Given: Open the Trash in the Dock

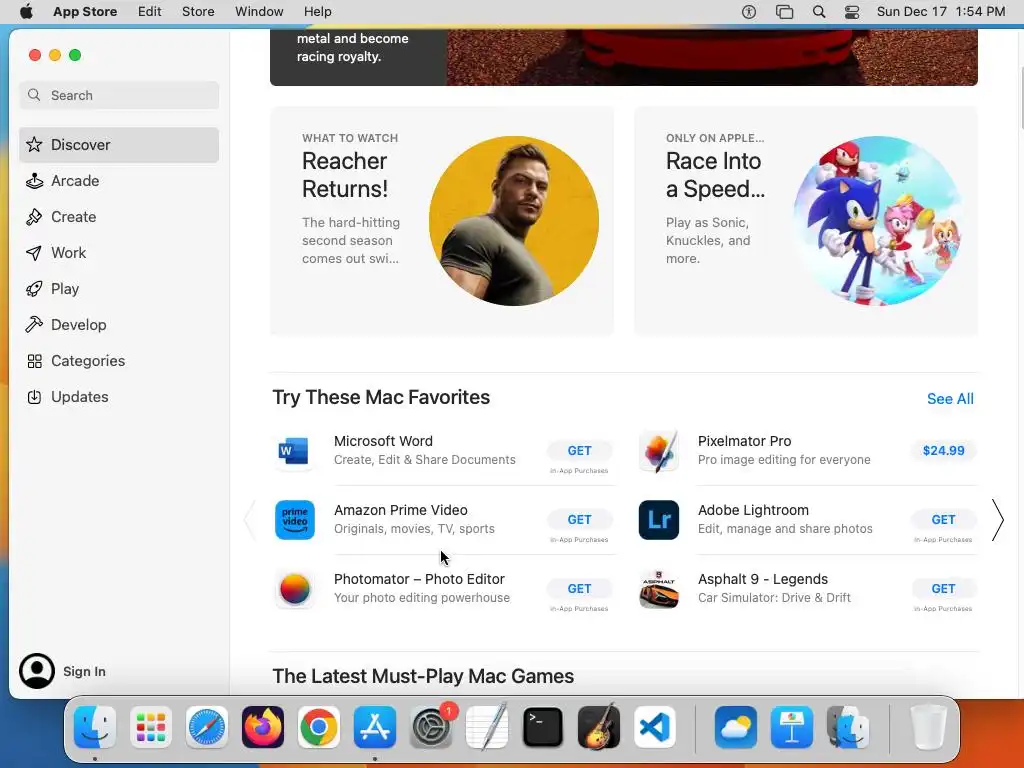Looking at the screenshot, I should point(928,727).
